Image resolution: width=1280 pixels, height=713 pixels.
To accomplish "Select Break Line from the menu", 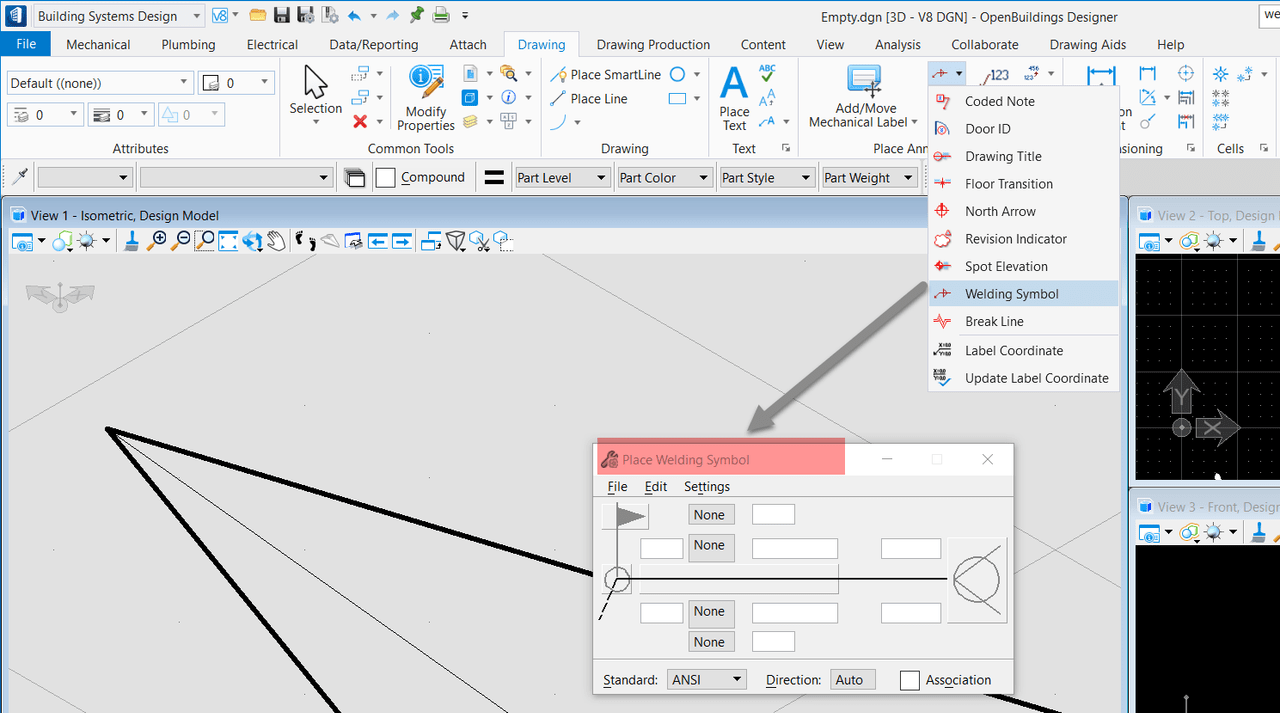I will (x=1024, y=321).
